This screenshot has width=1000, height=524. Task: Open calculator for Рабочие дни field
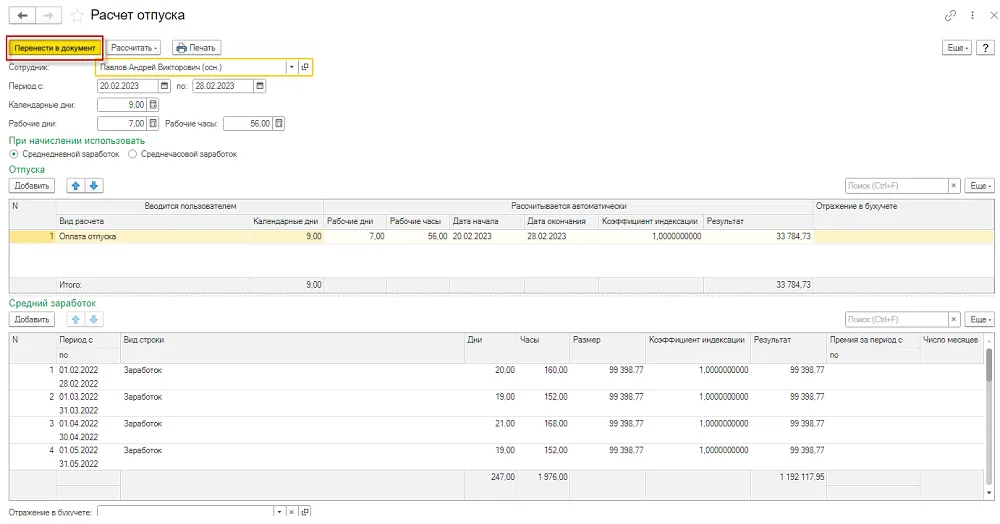[x=153, y=124]
